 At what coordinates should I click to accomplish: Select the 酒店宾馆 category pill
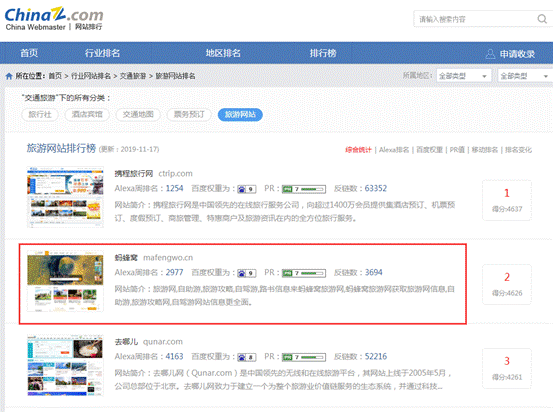pyautogui.click(x=87, y=114)
